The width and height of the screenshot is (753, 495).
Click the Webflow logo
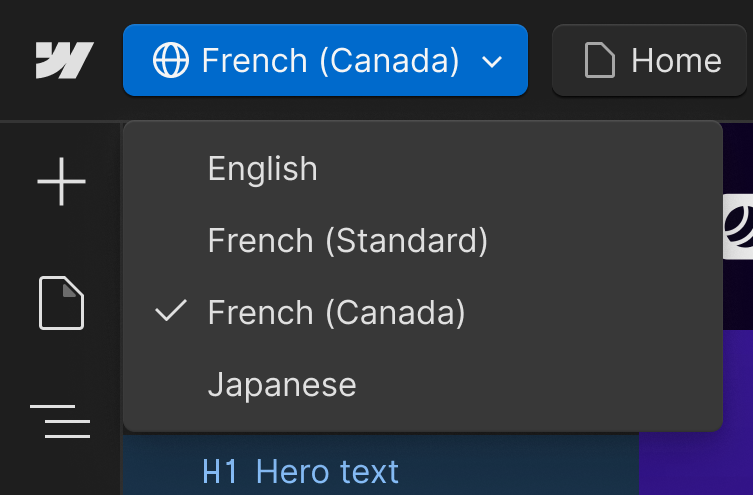(x=64, y=61)
